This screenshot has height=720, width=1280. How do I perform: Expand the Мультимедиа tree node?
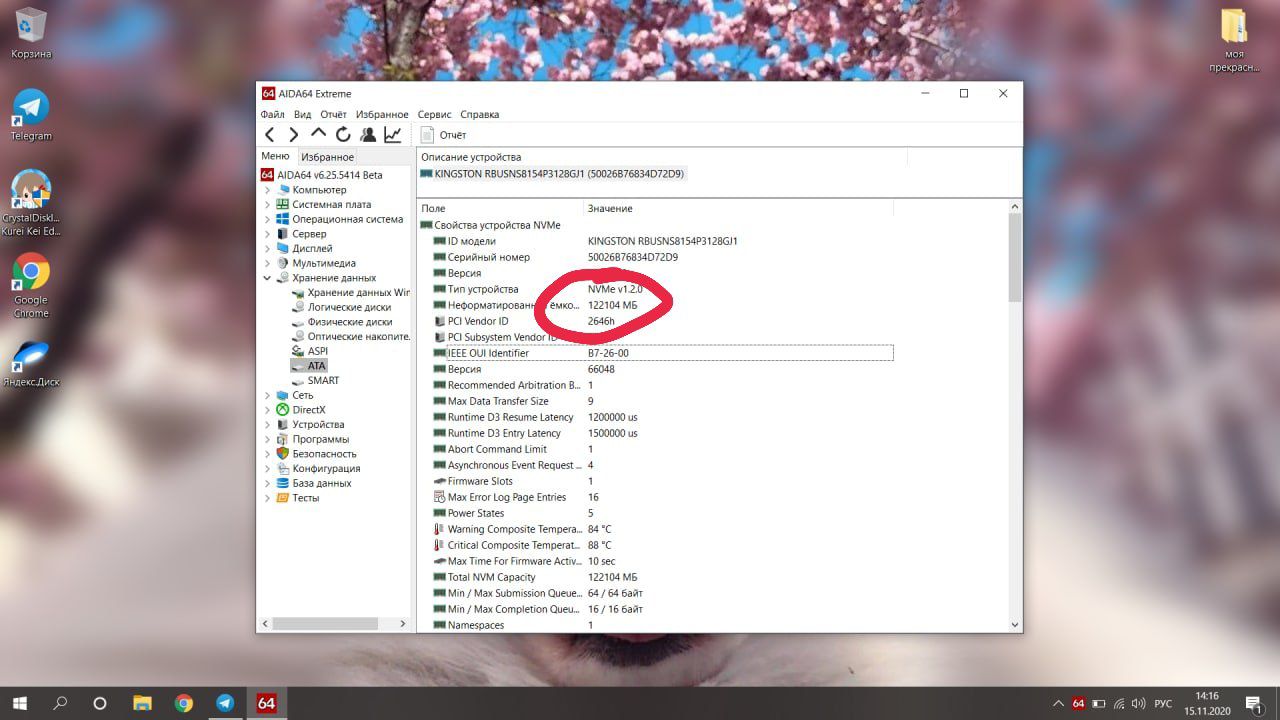click(267, 263)
